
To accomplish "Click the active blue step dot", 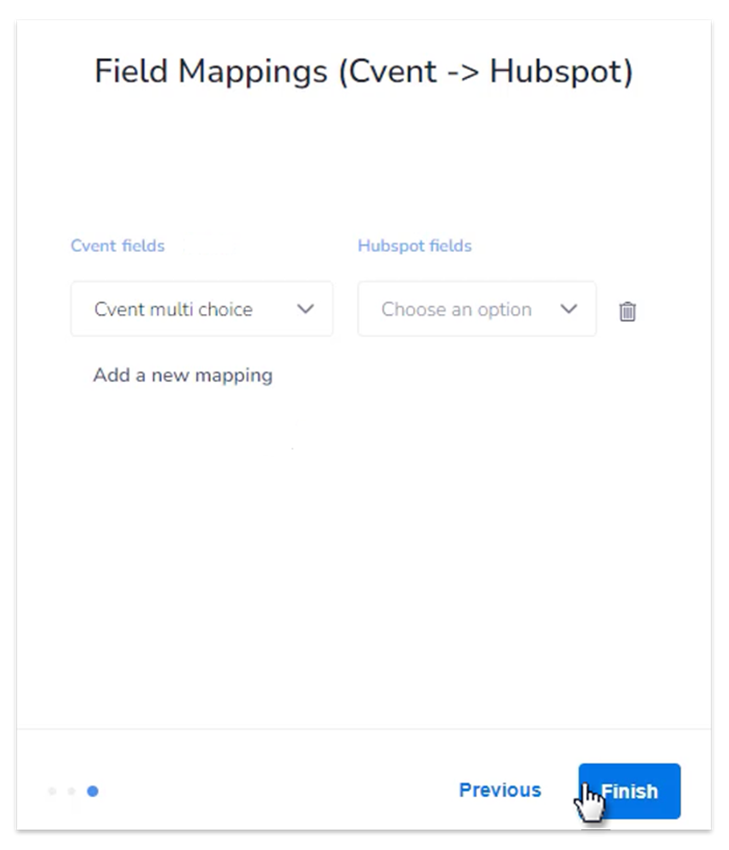I will pos(92,791).
